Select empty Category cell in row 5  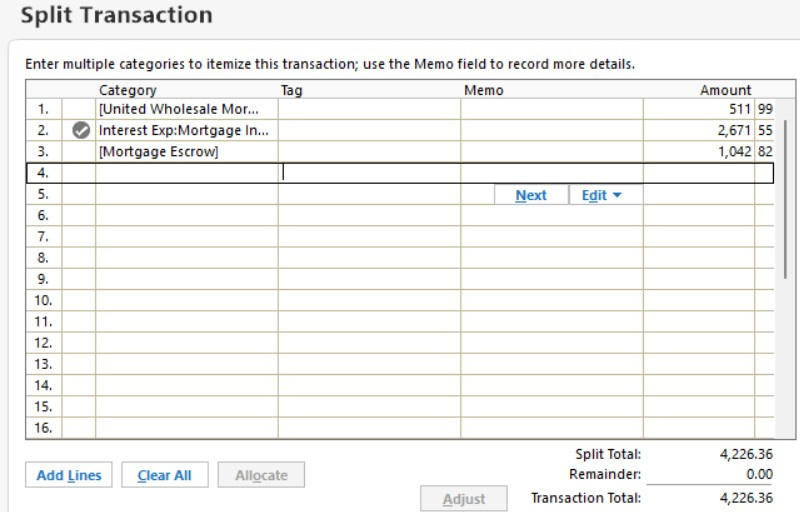[186, 194]
